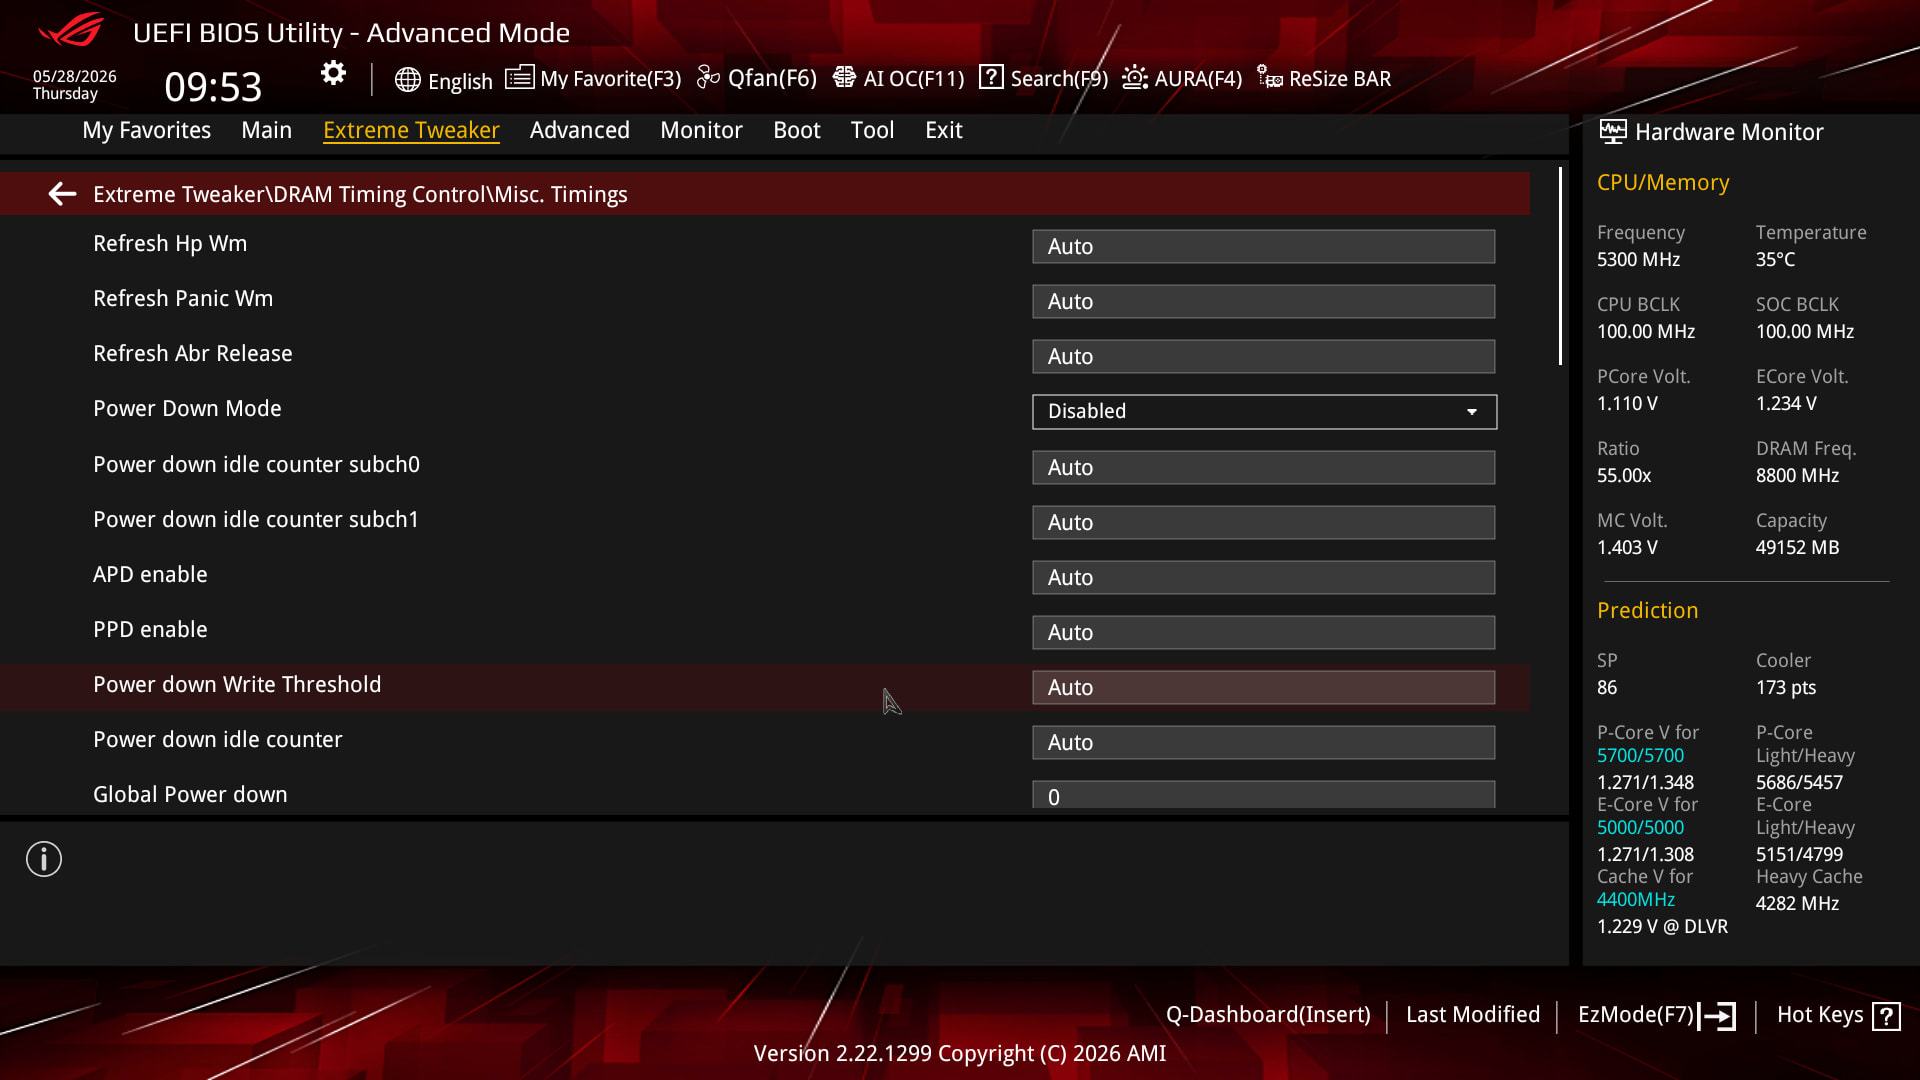Toggle ReSize BAR
This screenshot has width=1920, height=1080.
pyautogui.click(x=1340, y=79)
